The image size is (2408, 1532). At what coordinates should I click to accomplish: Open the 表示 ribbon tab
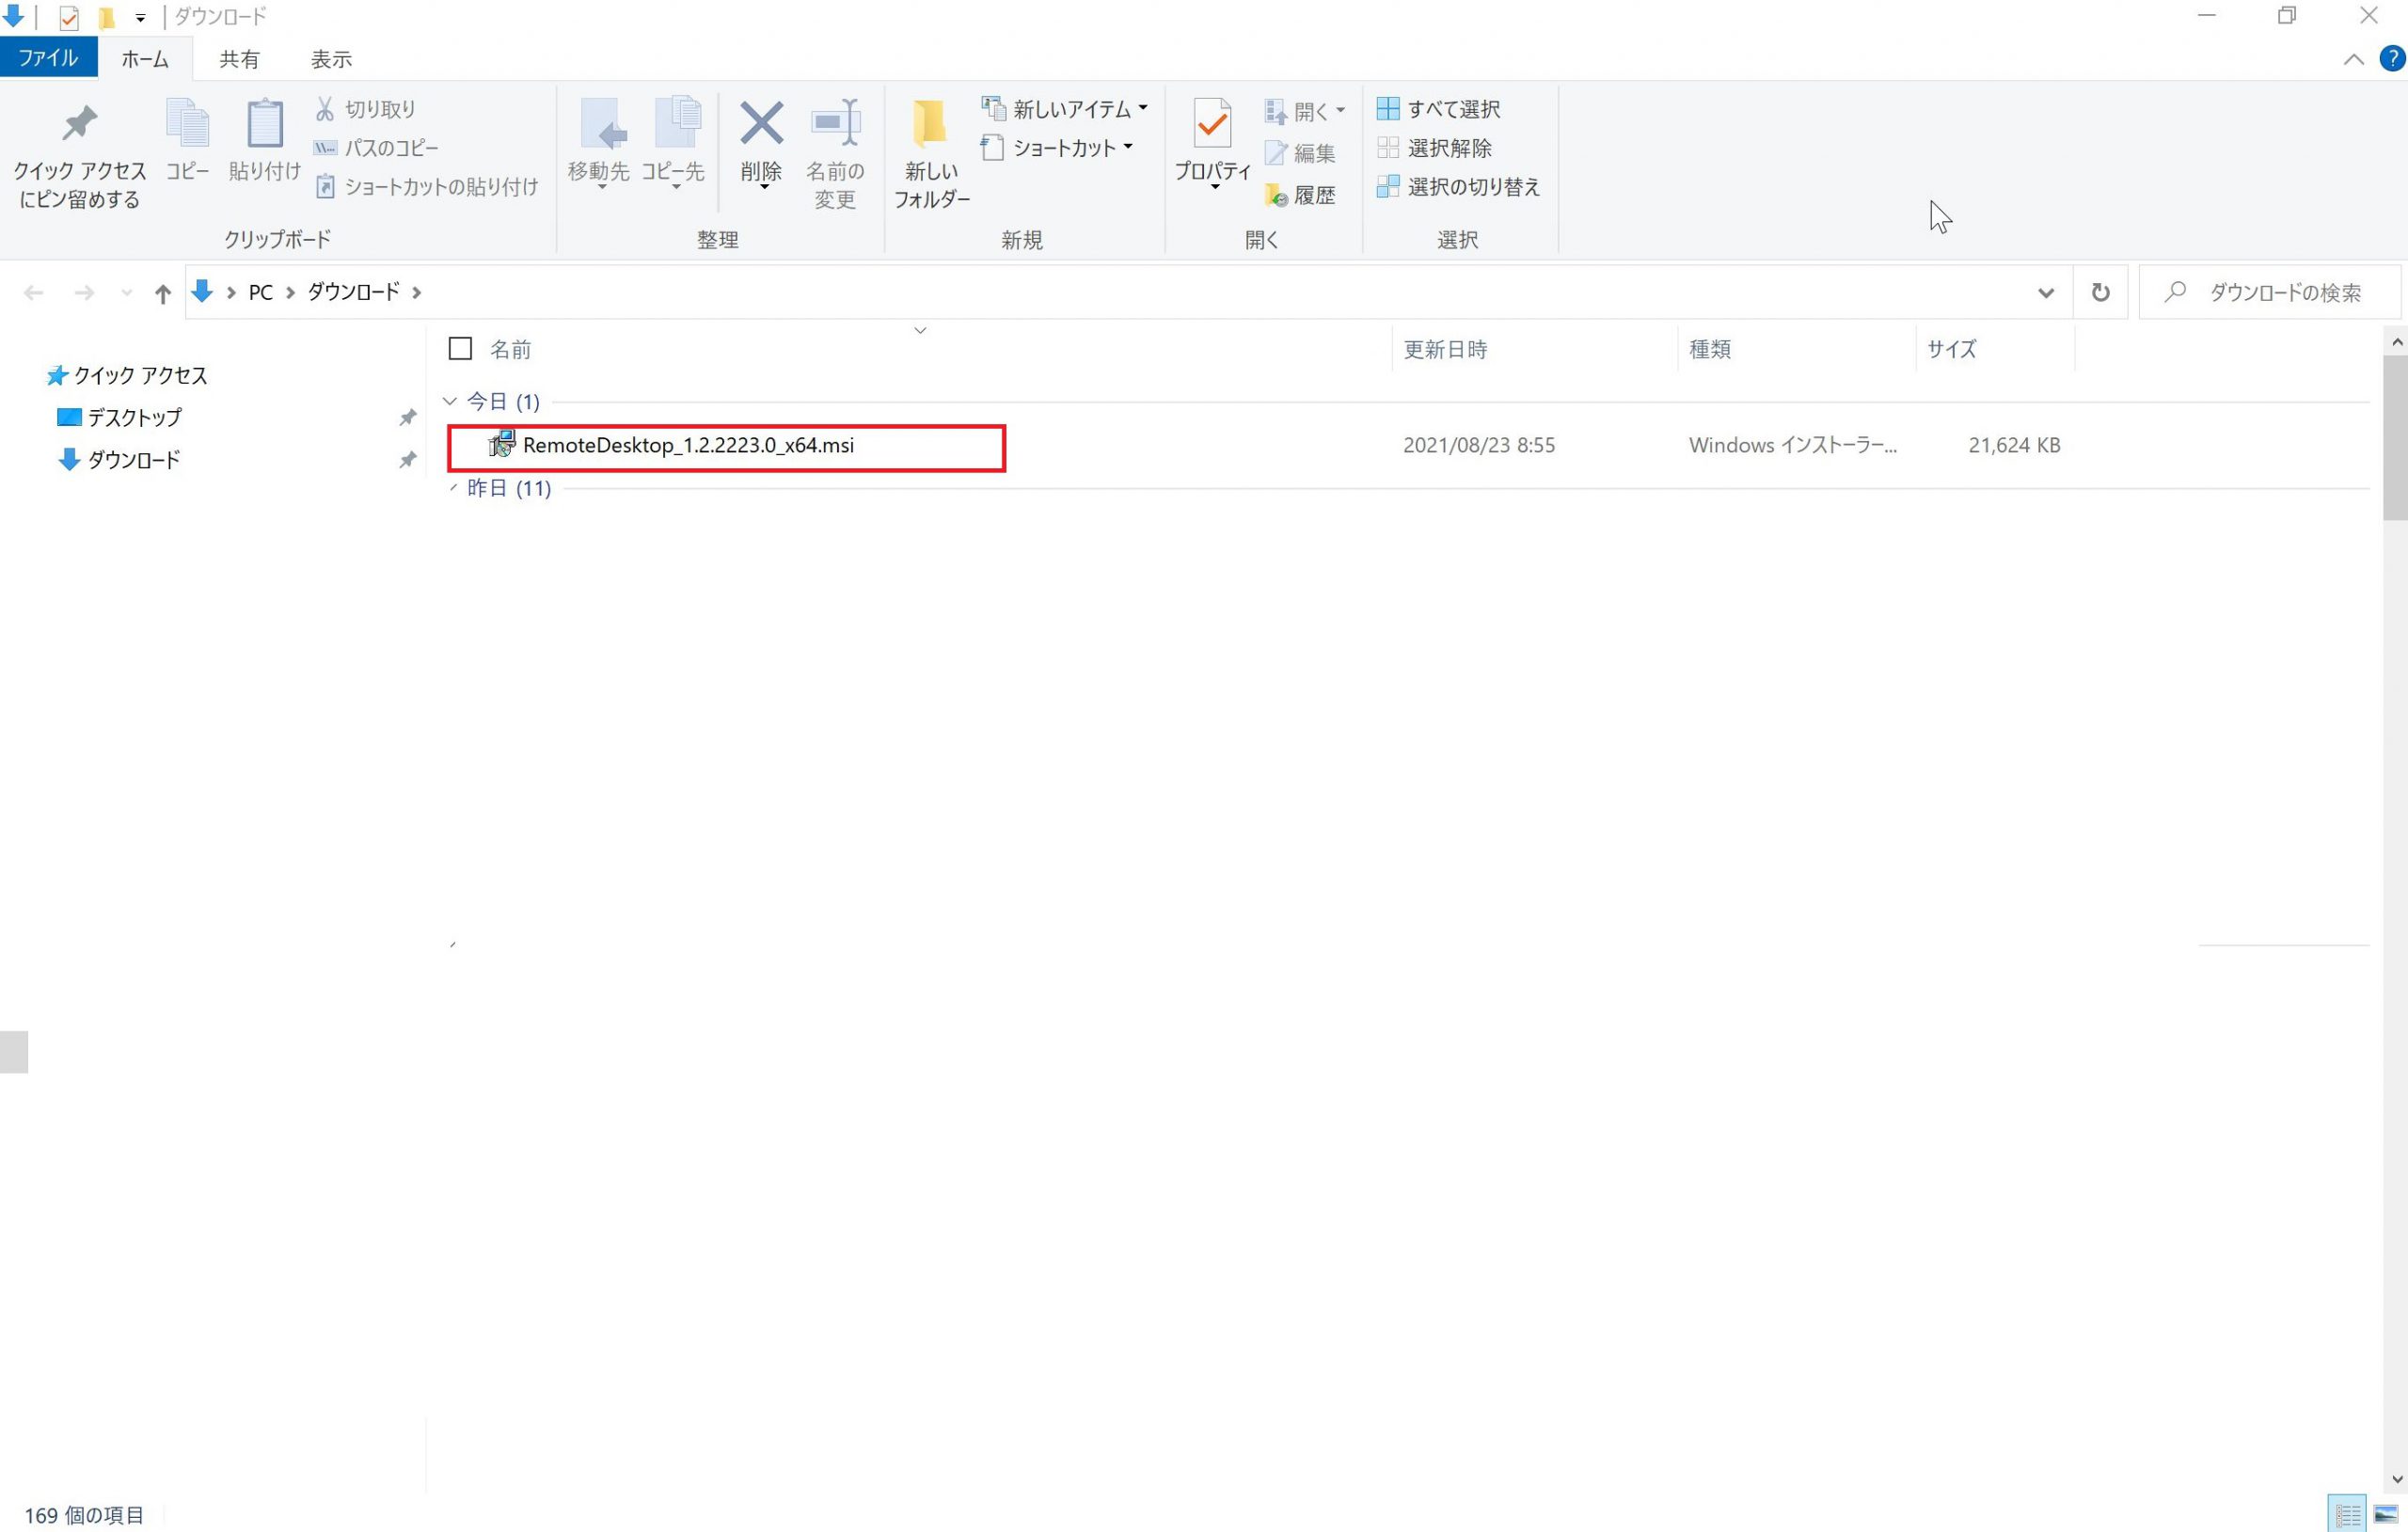click(331, 60)
